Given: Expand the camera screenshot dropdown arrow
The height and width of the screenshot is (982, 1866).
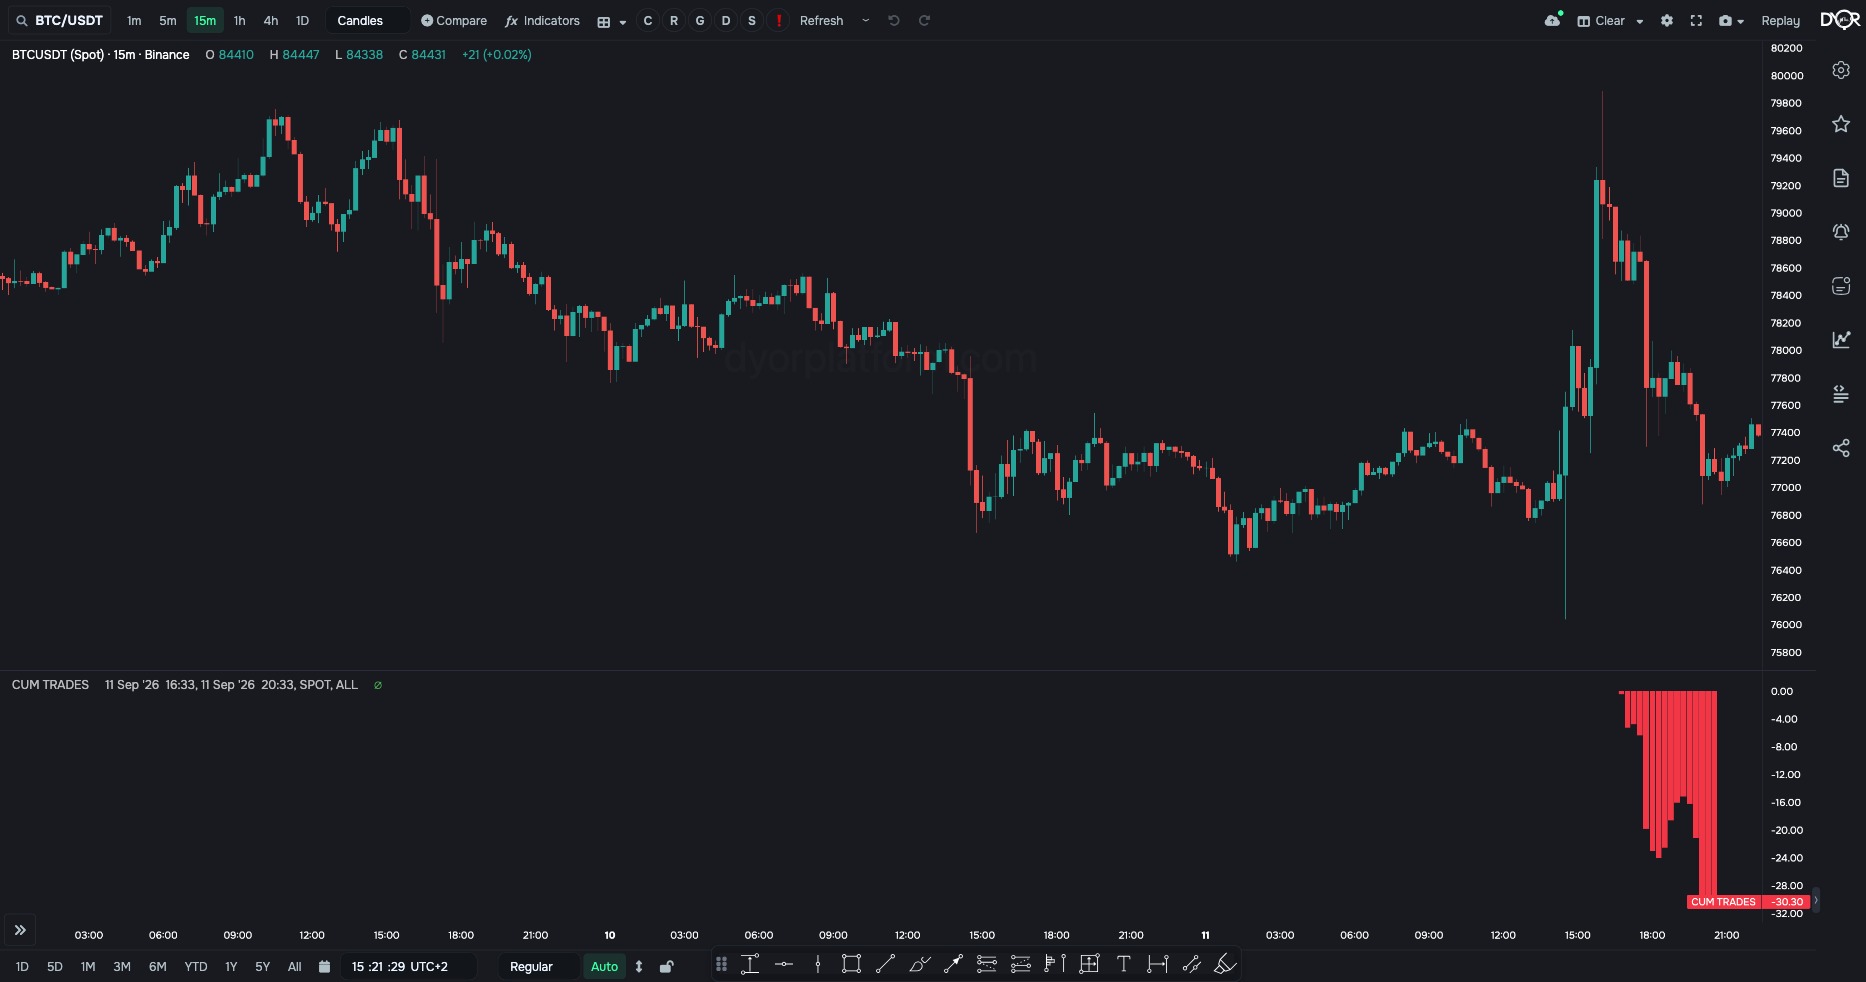Looking at the screenshot, I should coord(1741,21).
